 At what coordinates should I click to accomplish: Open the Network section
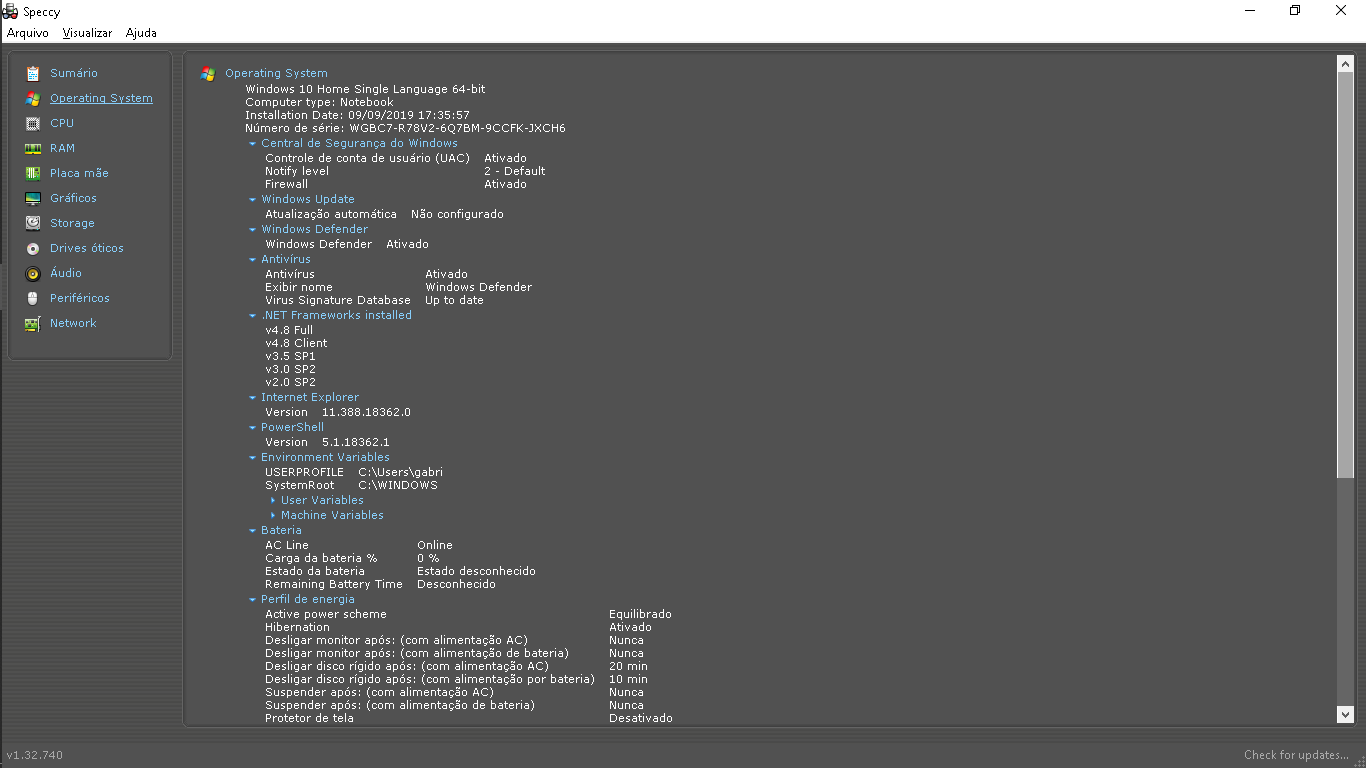(73, 323)
